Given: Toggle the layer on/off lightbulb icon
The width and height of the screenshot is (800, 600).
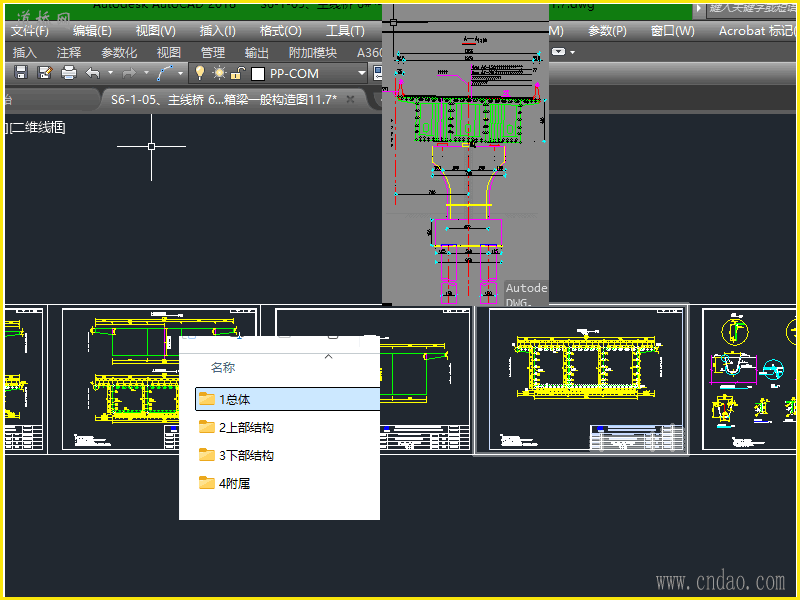Looking at the screenshot, I should (x=199, y=73).
